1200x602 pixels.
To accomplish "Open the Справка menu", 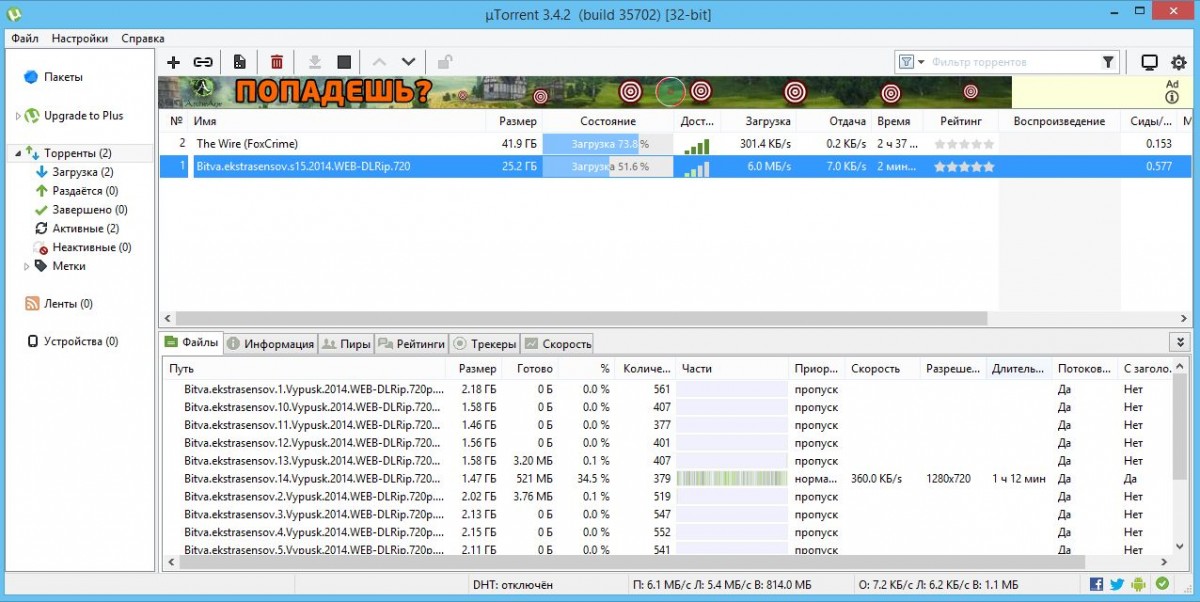I will pyautogui.click(x=143, y=38).
